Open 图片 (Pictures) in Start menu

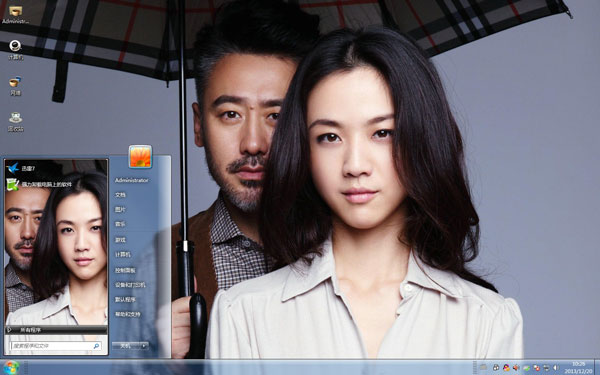tap(121, 210)
